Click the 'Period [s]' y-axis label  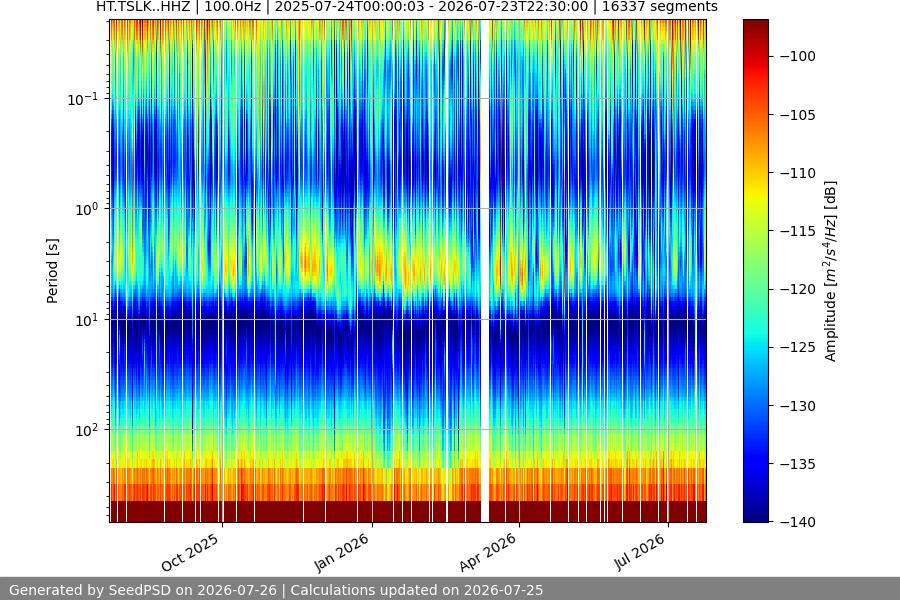[x=52, y=271]
